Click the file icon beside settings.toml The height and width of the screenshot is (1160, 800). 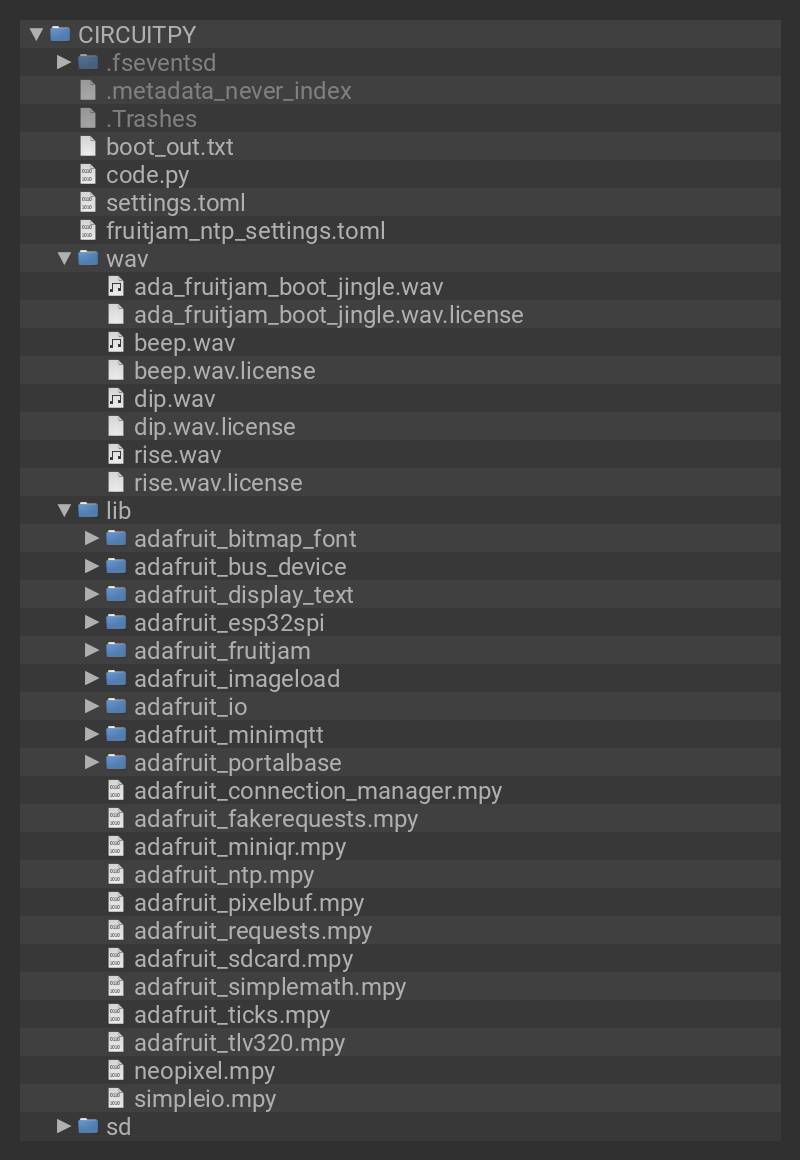[x=88, y=203]
